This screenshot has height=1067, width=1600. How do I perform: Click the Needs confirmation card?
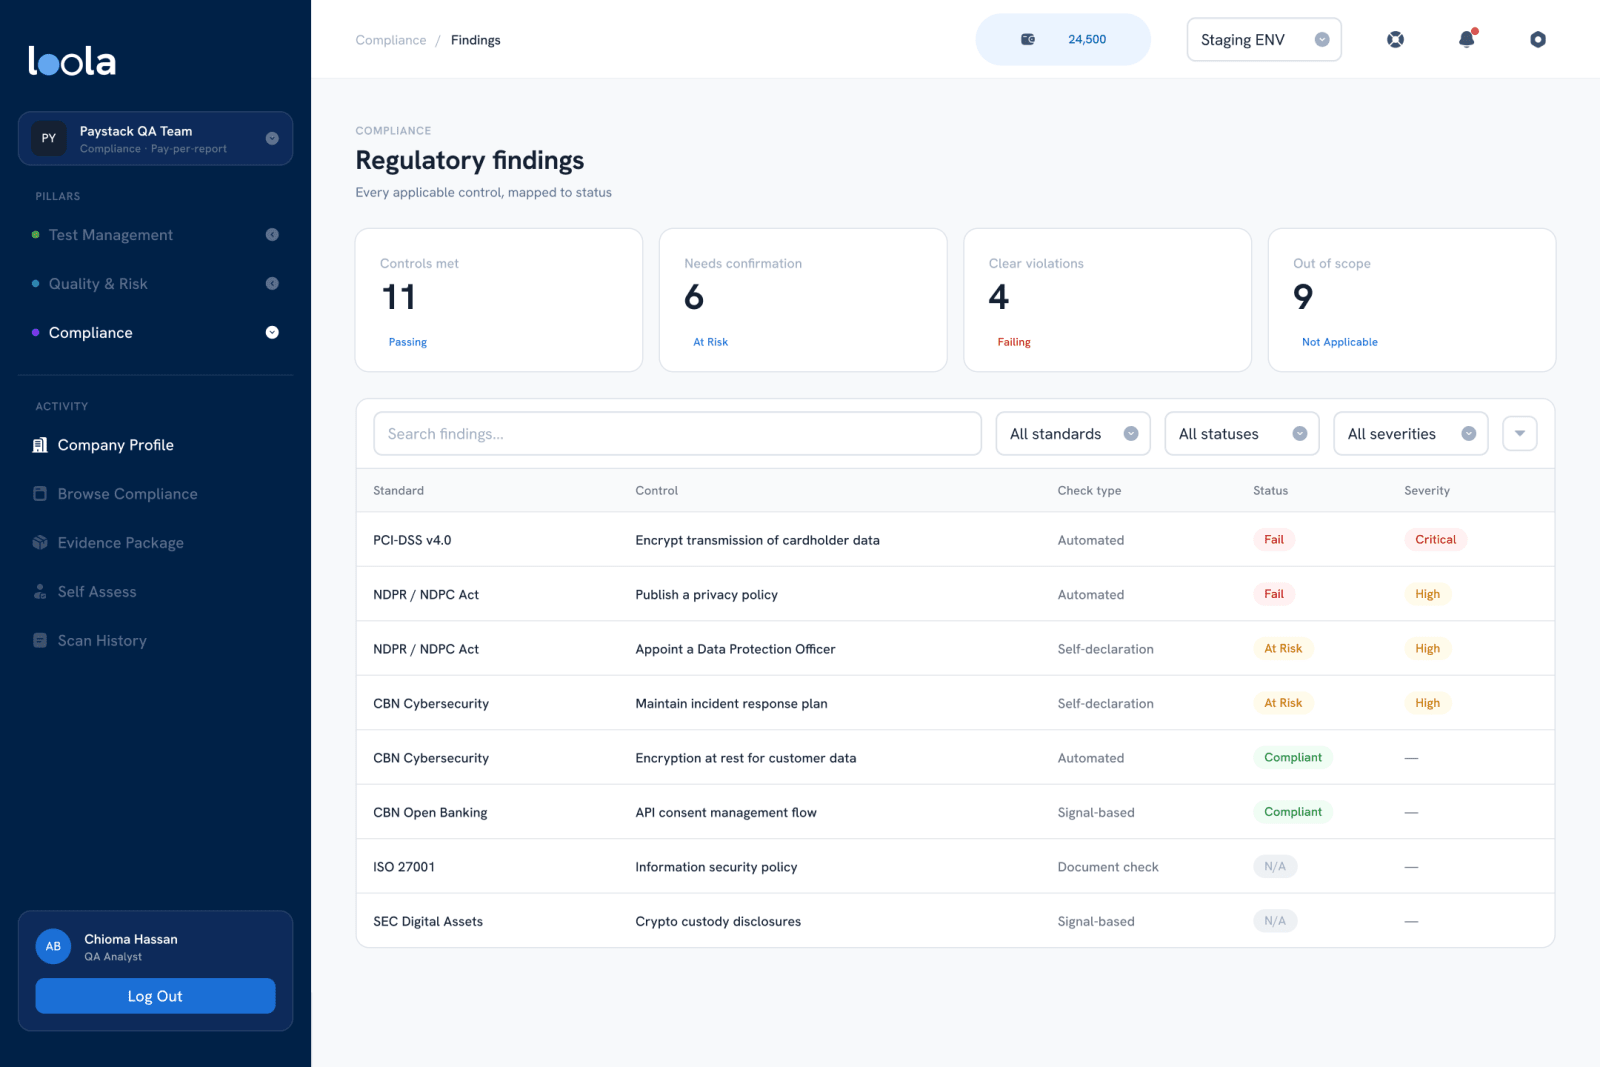click(x=803, y=300)
